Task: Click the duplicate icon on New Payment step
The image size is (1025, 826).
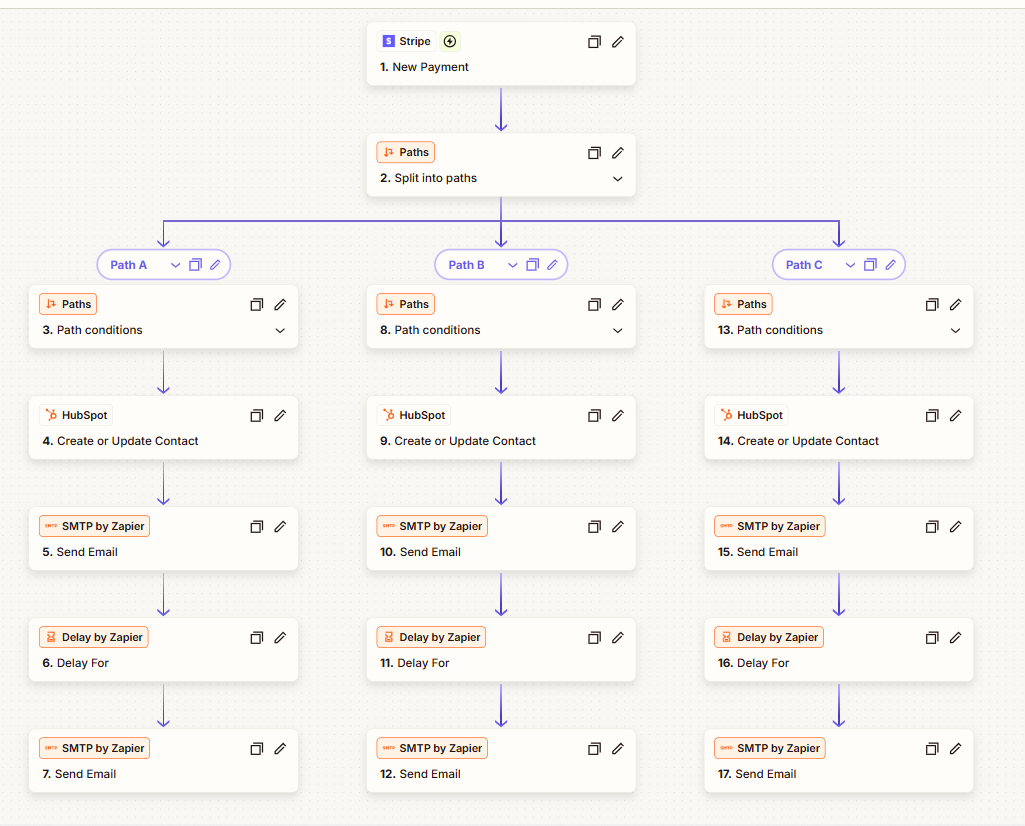Action: coord(594,41)
